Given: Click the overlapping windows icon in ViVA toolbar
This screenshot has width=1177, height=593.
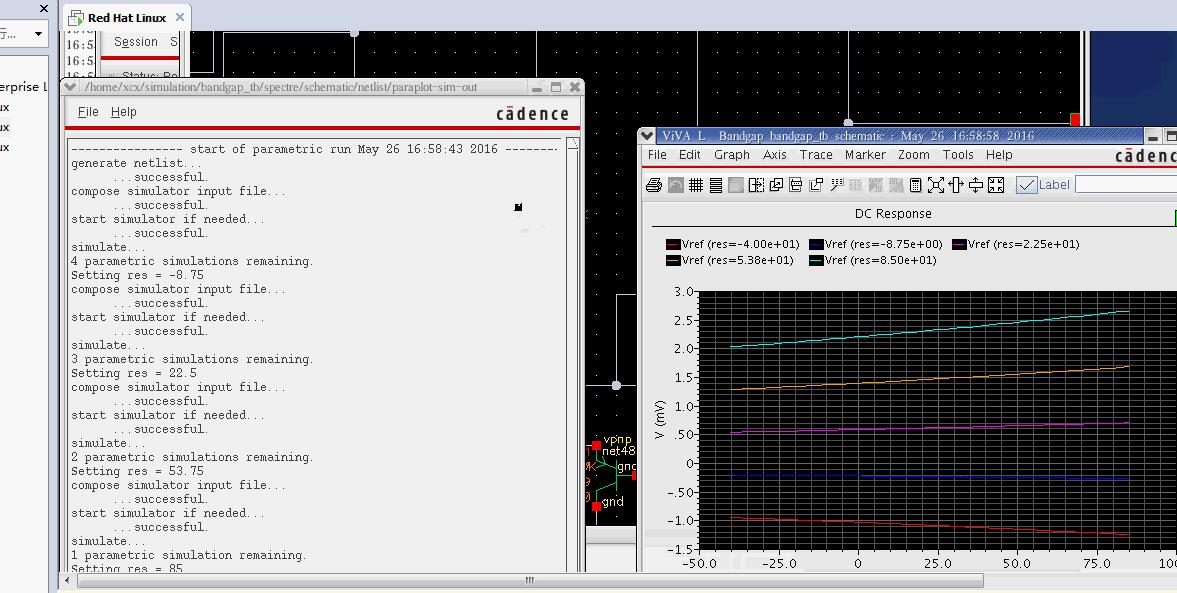Looking at the screenshot, I should point(776,185).
